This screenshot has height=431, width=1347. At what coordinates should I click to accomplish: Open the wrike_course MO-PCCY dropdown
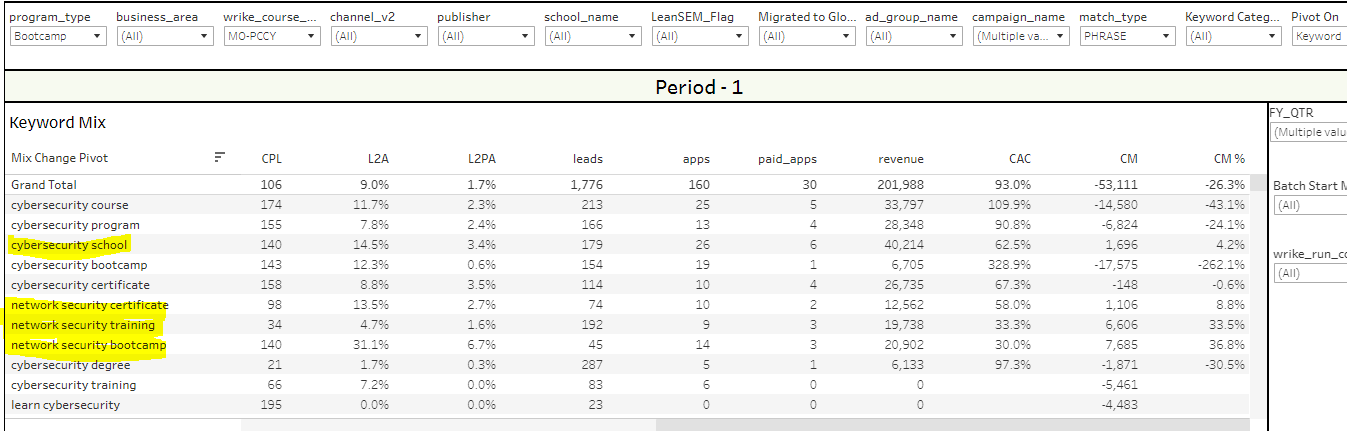pos(272,36)
